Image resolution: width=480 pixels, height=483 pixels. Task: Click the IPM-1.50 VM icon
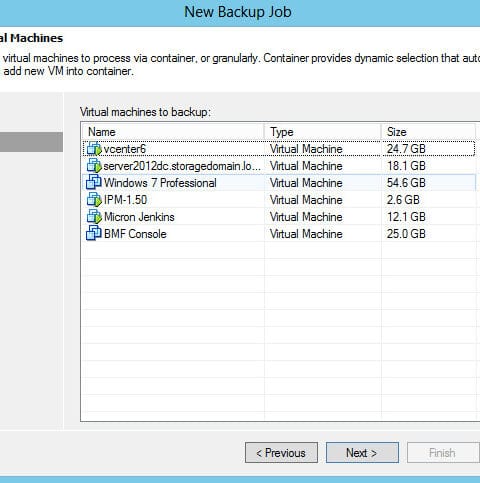click(94, 200)
